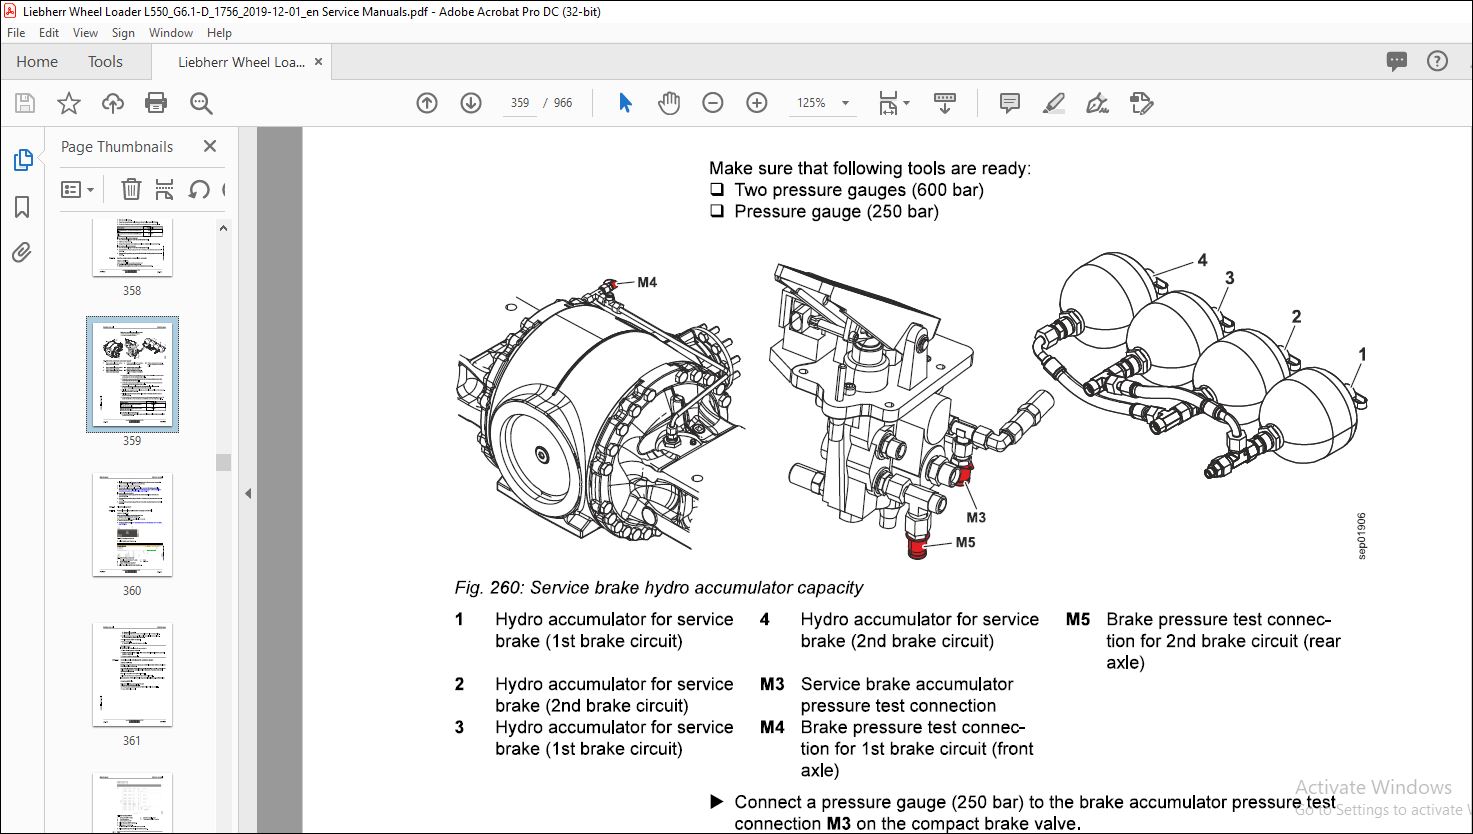Go to the previous page with the up arrow
This screenshot has height=834, width=1473.
[427, 103]
